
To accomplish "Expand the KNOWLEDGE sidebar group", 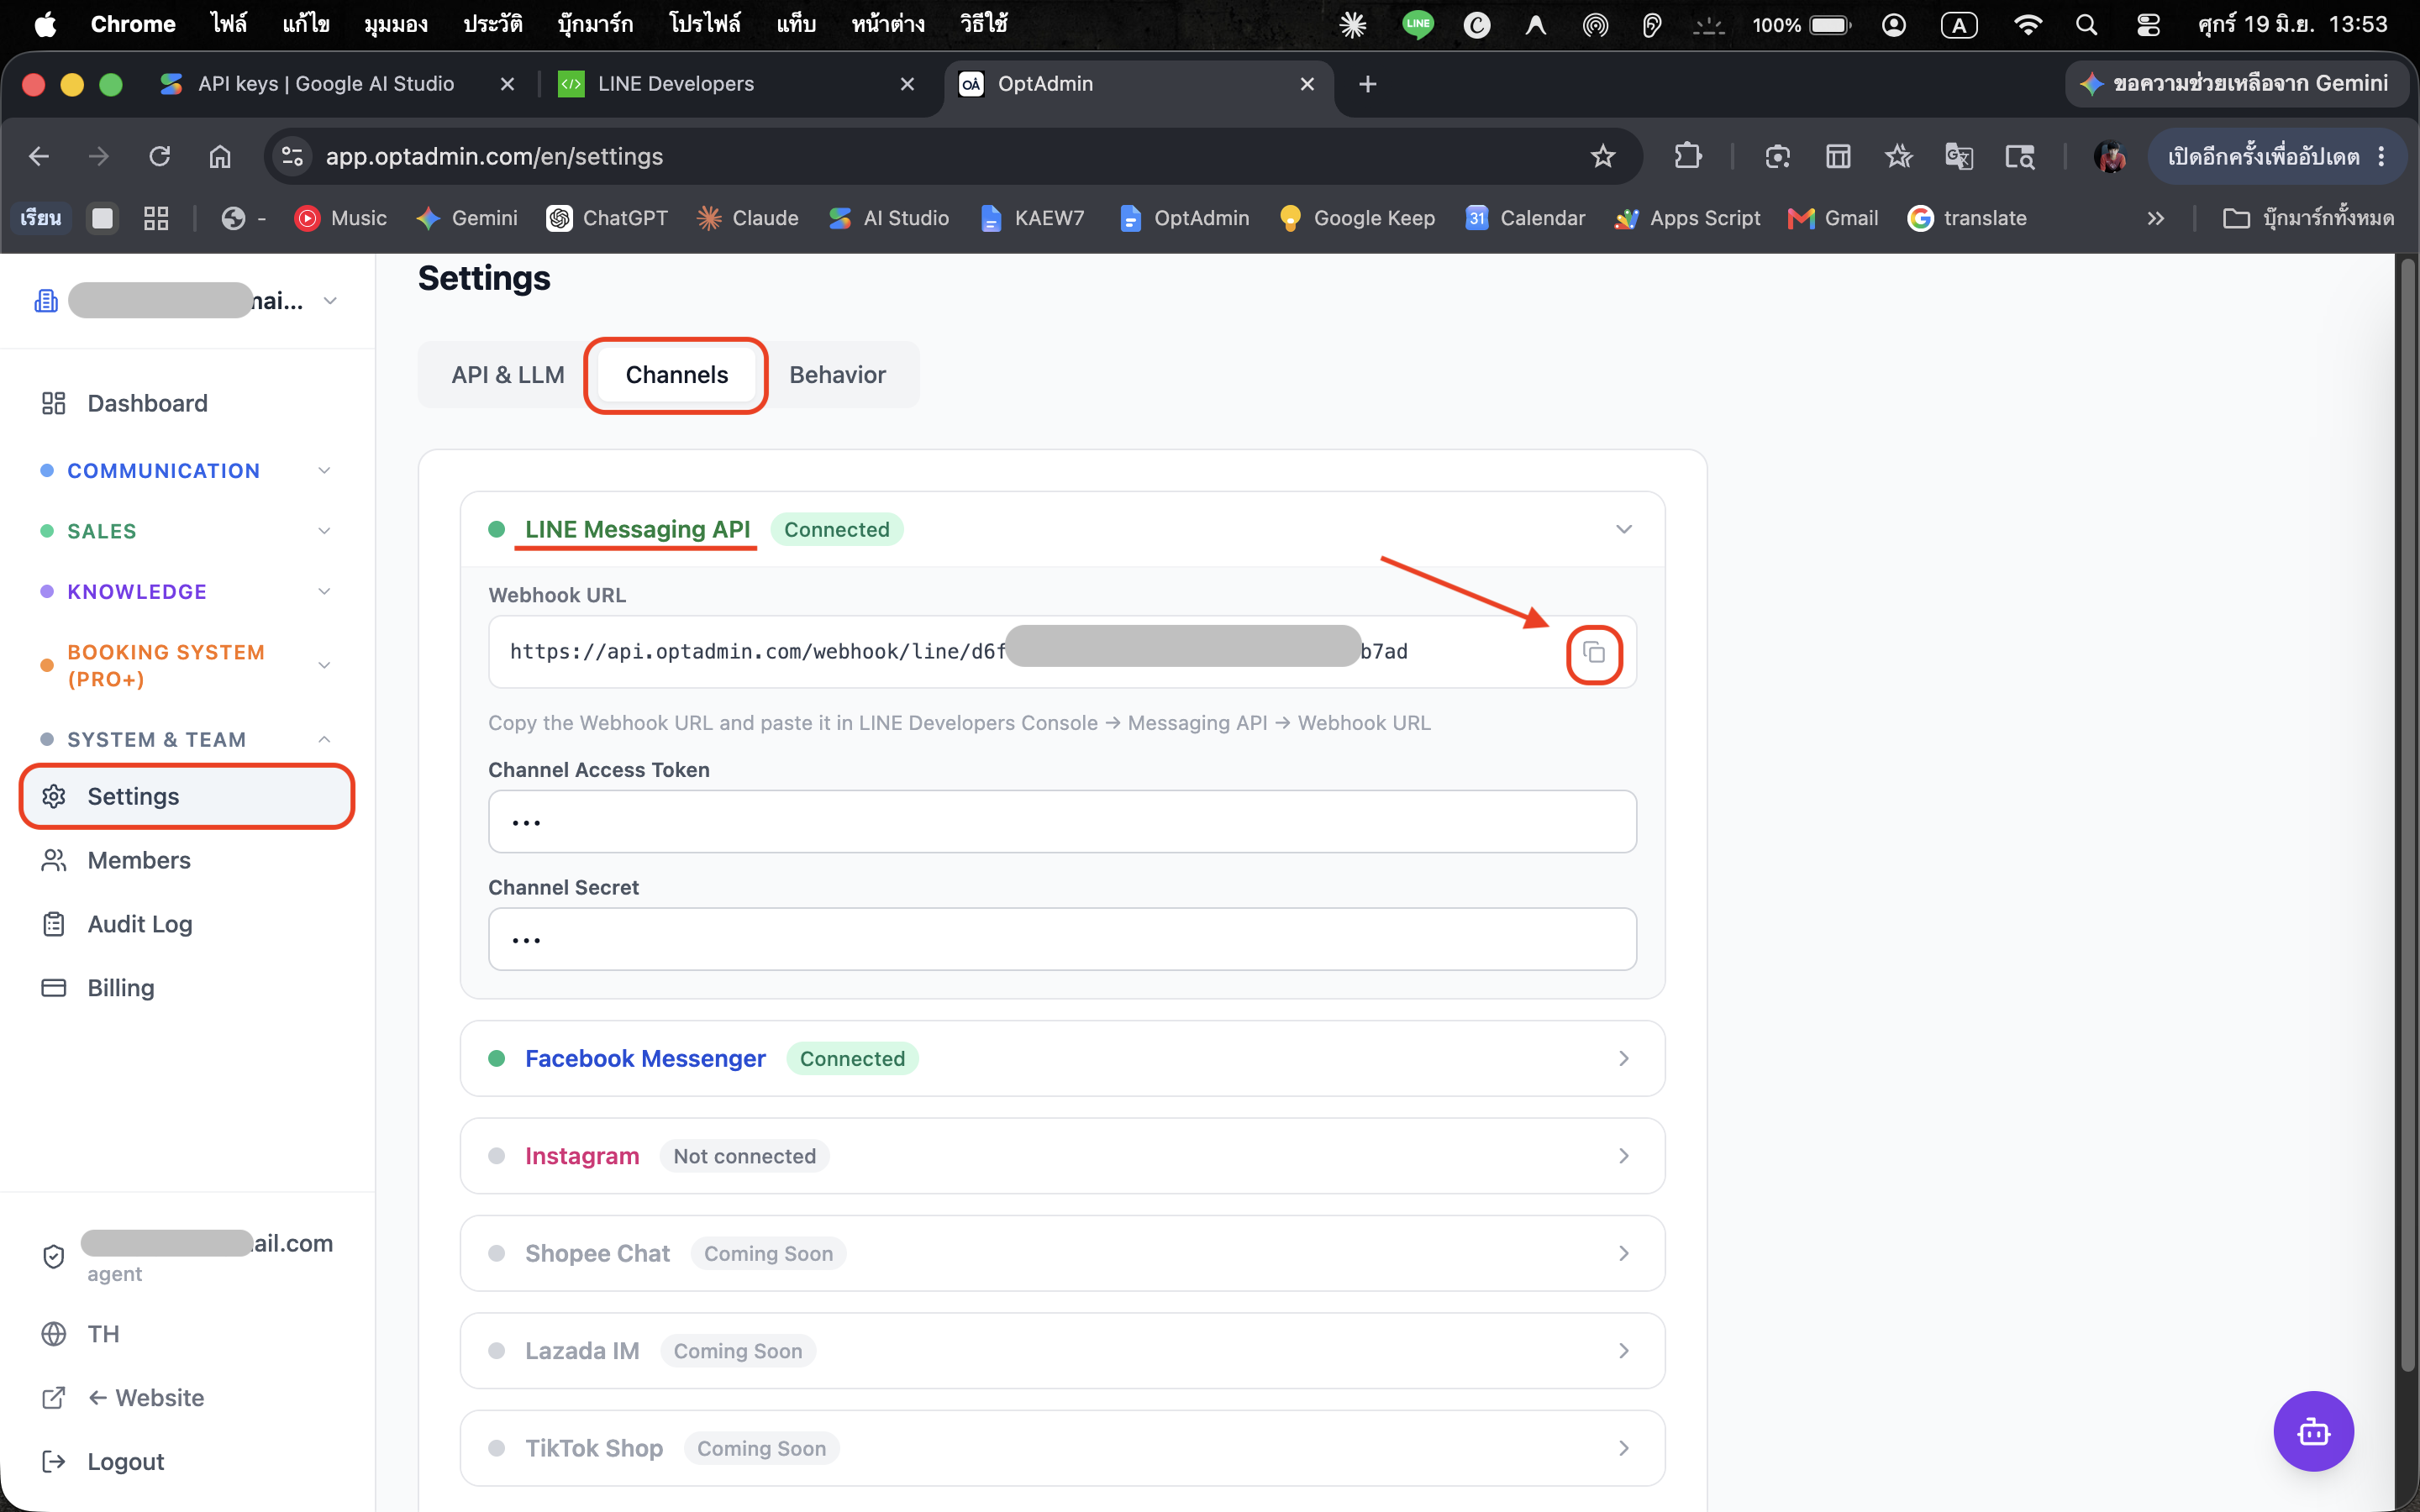I will click(187, 591).
